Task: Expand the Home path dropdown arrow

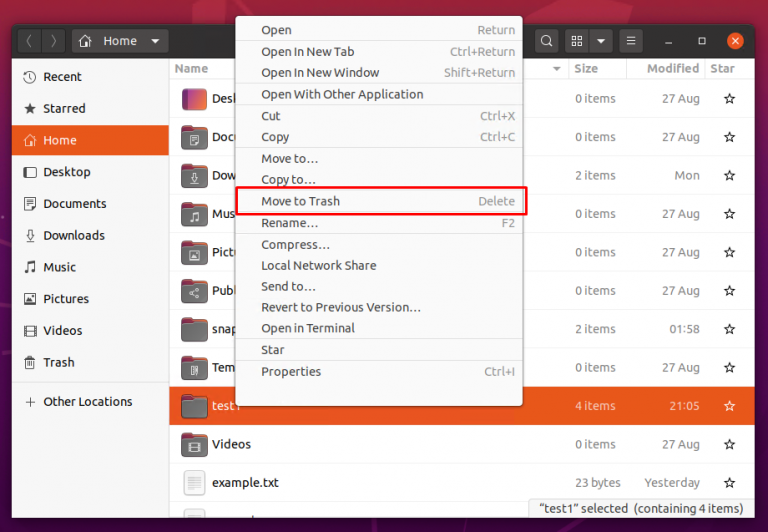Action: coord(155,41)
